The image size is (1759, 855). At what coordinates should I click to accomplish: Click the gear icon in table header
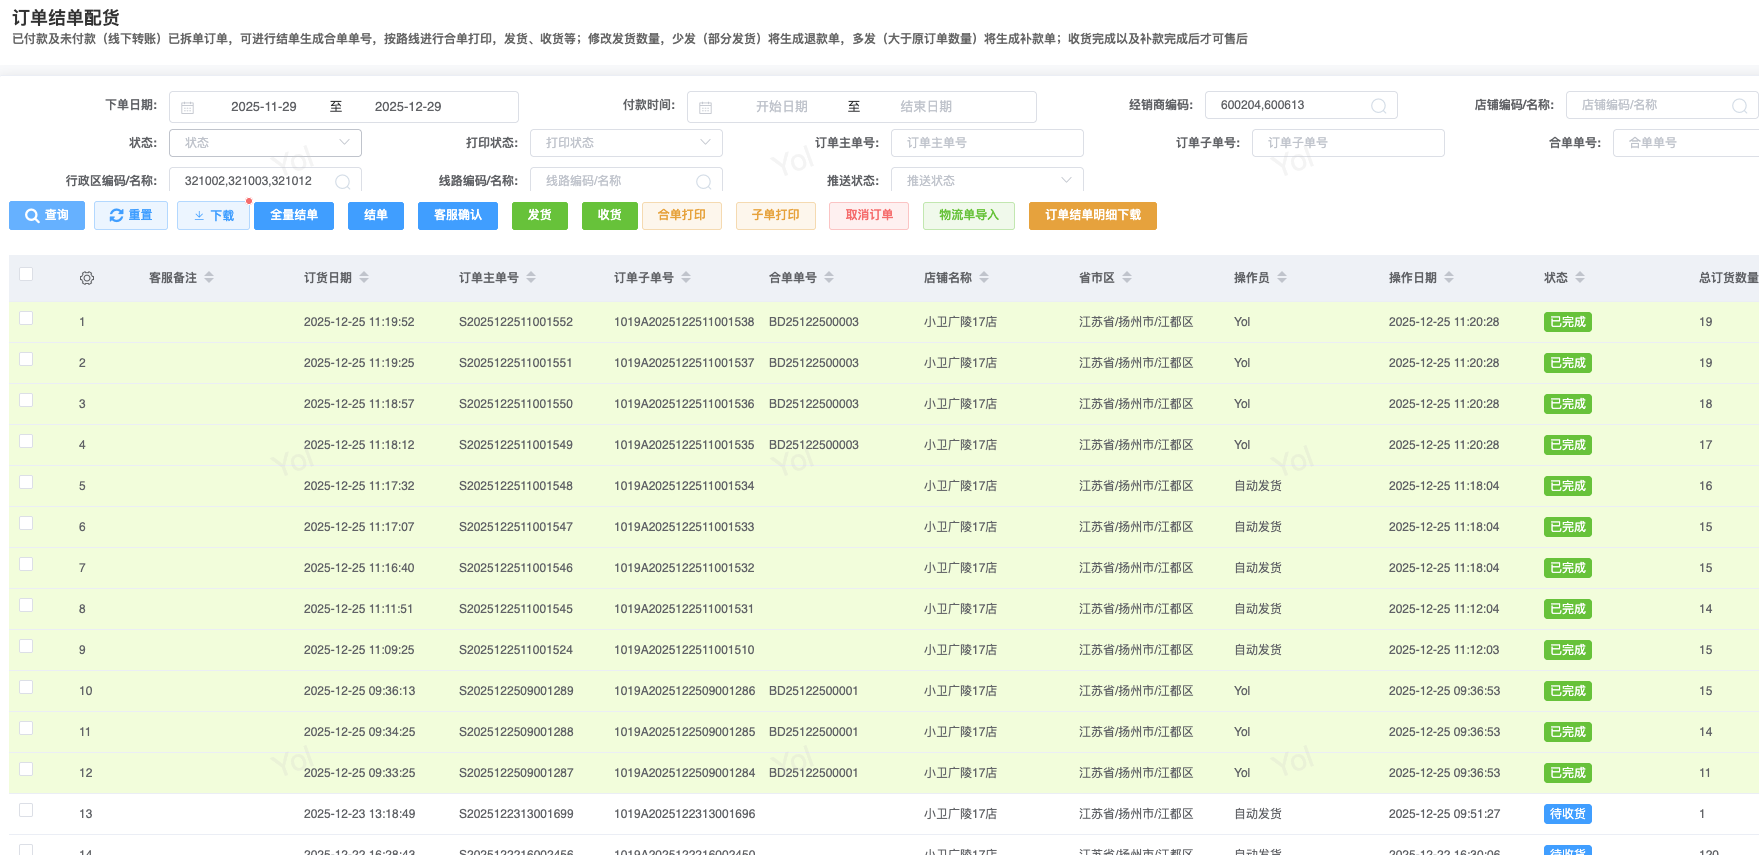pyautogui.click(x=87, y=278)
